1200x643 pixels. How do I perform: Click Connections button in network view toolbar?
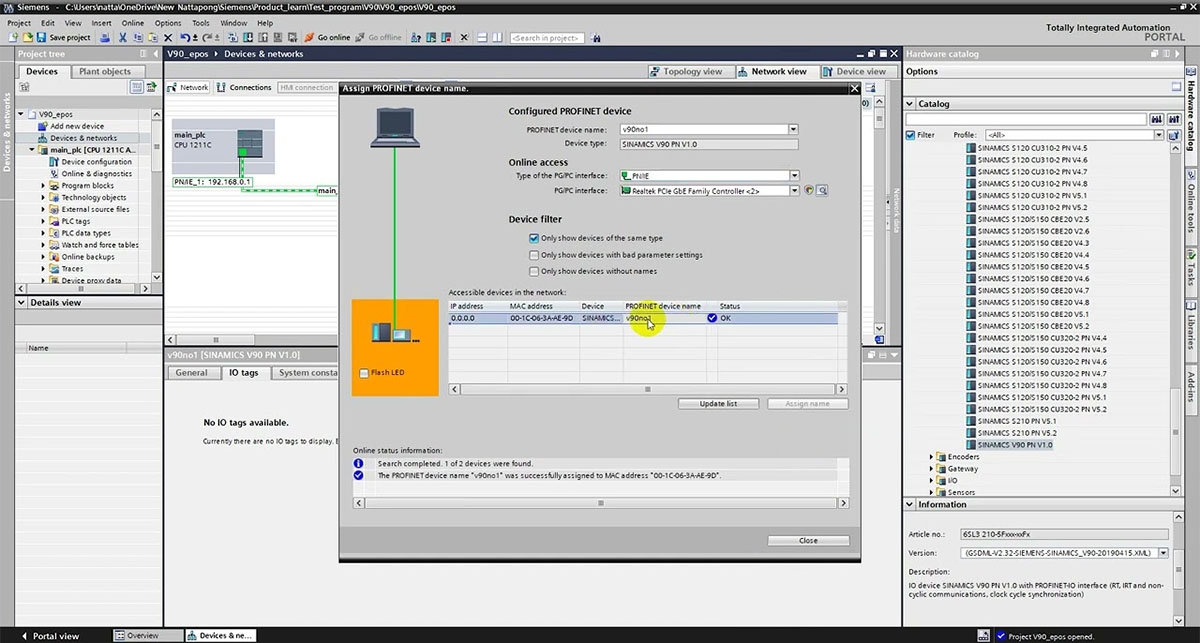(244, 88)
